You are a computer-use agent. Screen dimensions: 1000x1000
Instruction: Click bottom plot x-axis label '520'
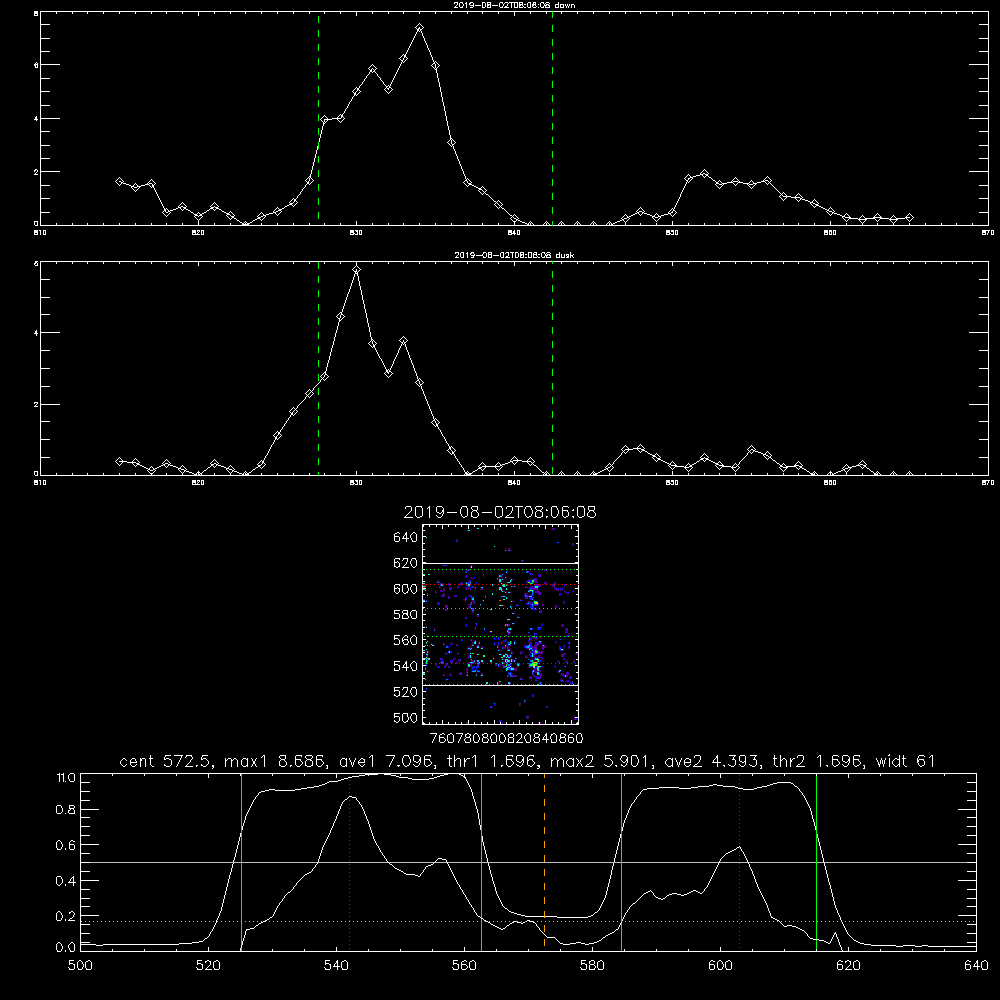pyautogui.click(x=209, y=966)
